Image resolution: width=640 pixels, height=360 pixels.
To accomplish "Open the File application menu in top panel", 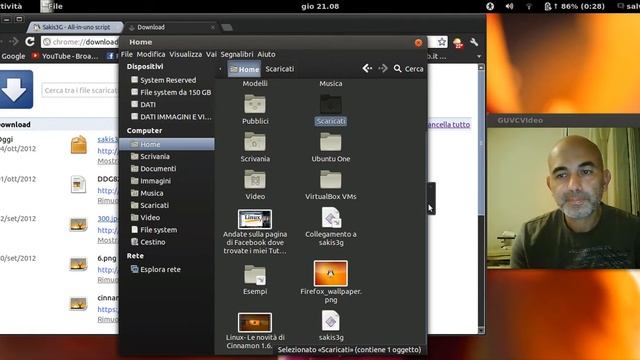I will pyautogui.click(x=52, y=6).
